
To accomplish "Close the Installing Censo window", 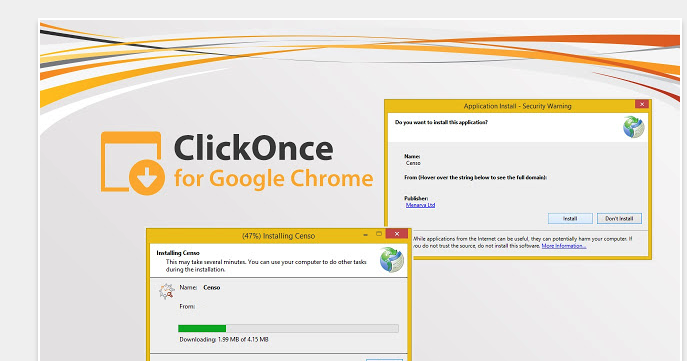I will tap(397, 234).
